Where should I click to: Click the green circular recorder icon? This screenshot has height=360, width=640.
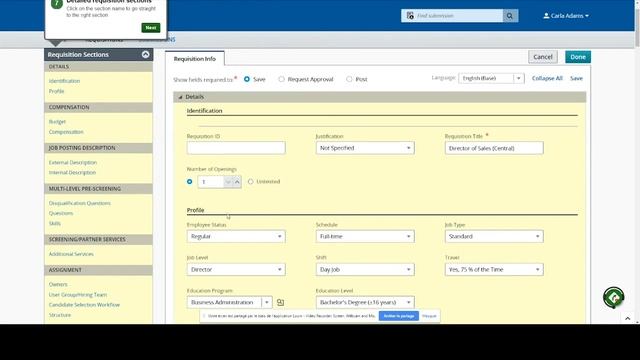tap(613, 298)
